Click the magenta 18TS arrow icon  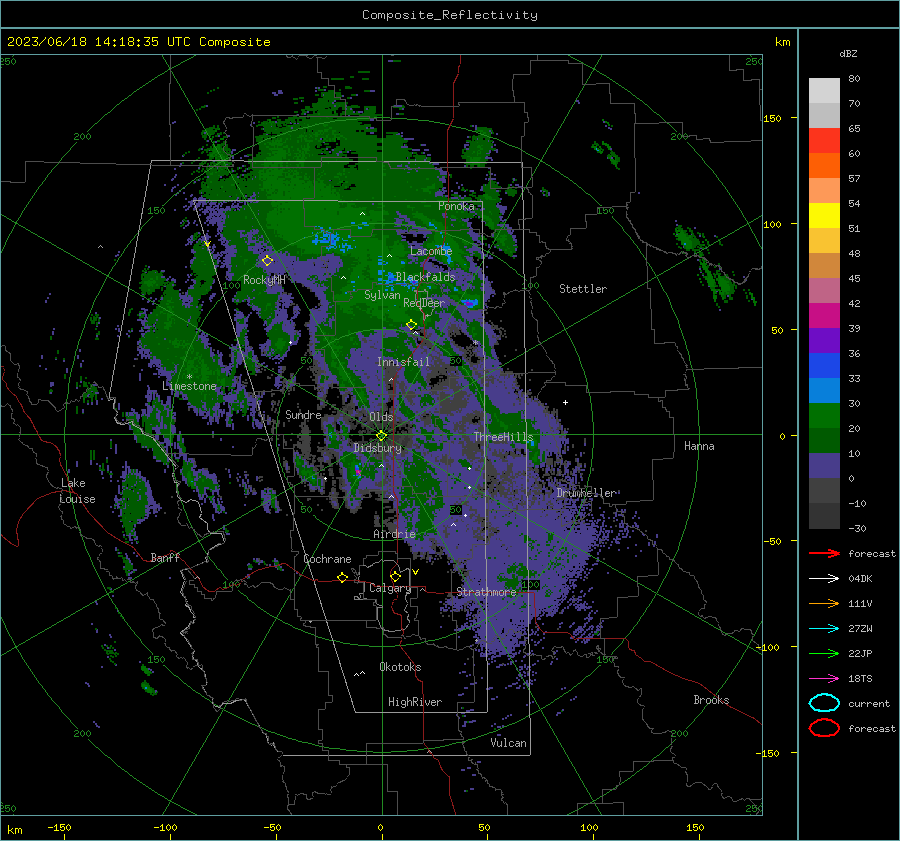coord(824,679)
